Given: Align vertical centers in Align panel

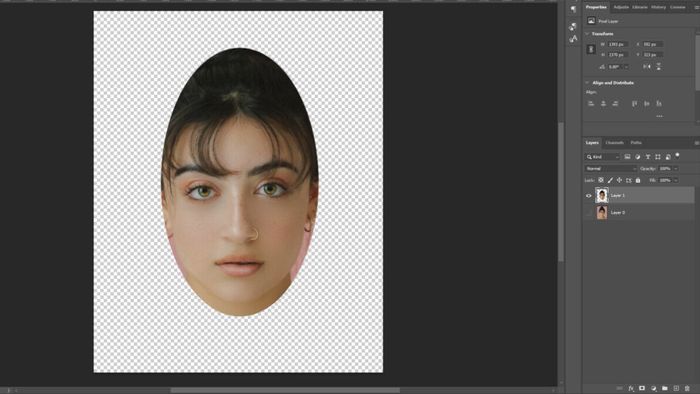Looking at the screenshot, I should [646, 104].
